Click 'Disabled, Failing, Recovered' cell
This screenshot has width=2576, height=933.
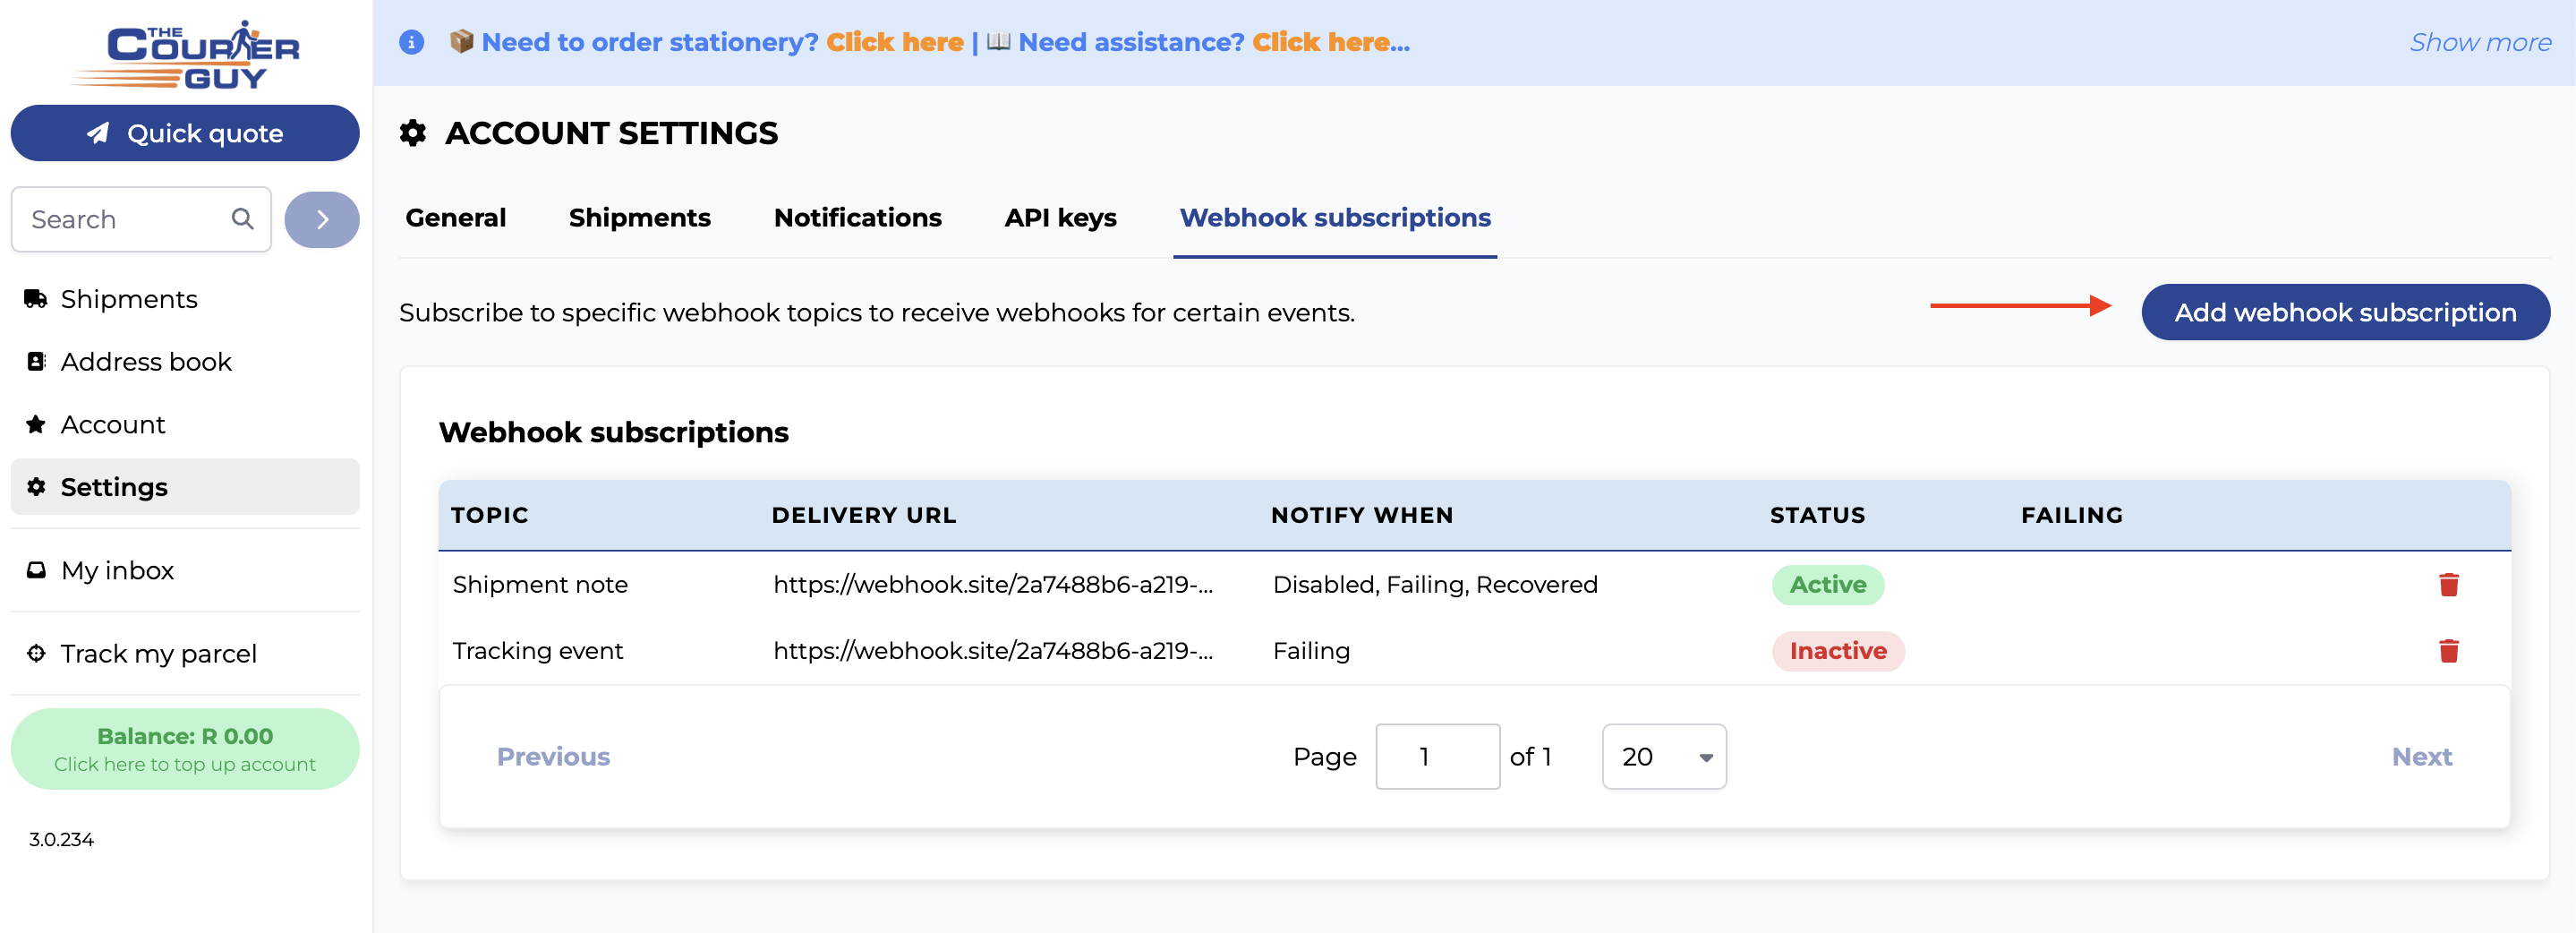(x=1435, y=585)
